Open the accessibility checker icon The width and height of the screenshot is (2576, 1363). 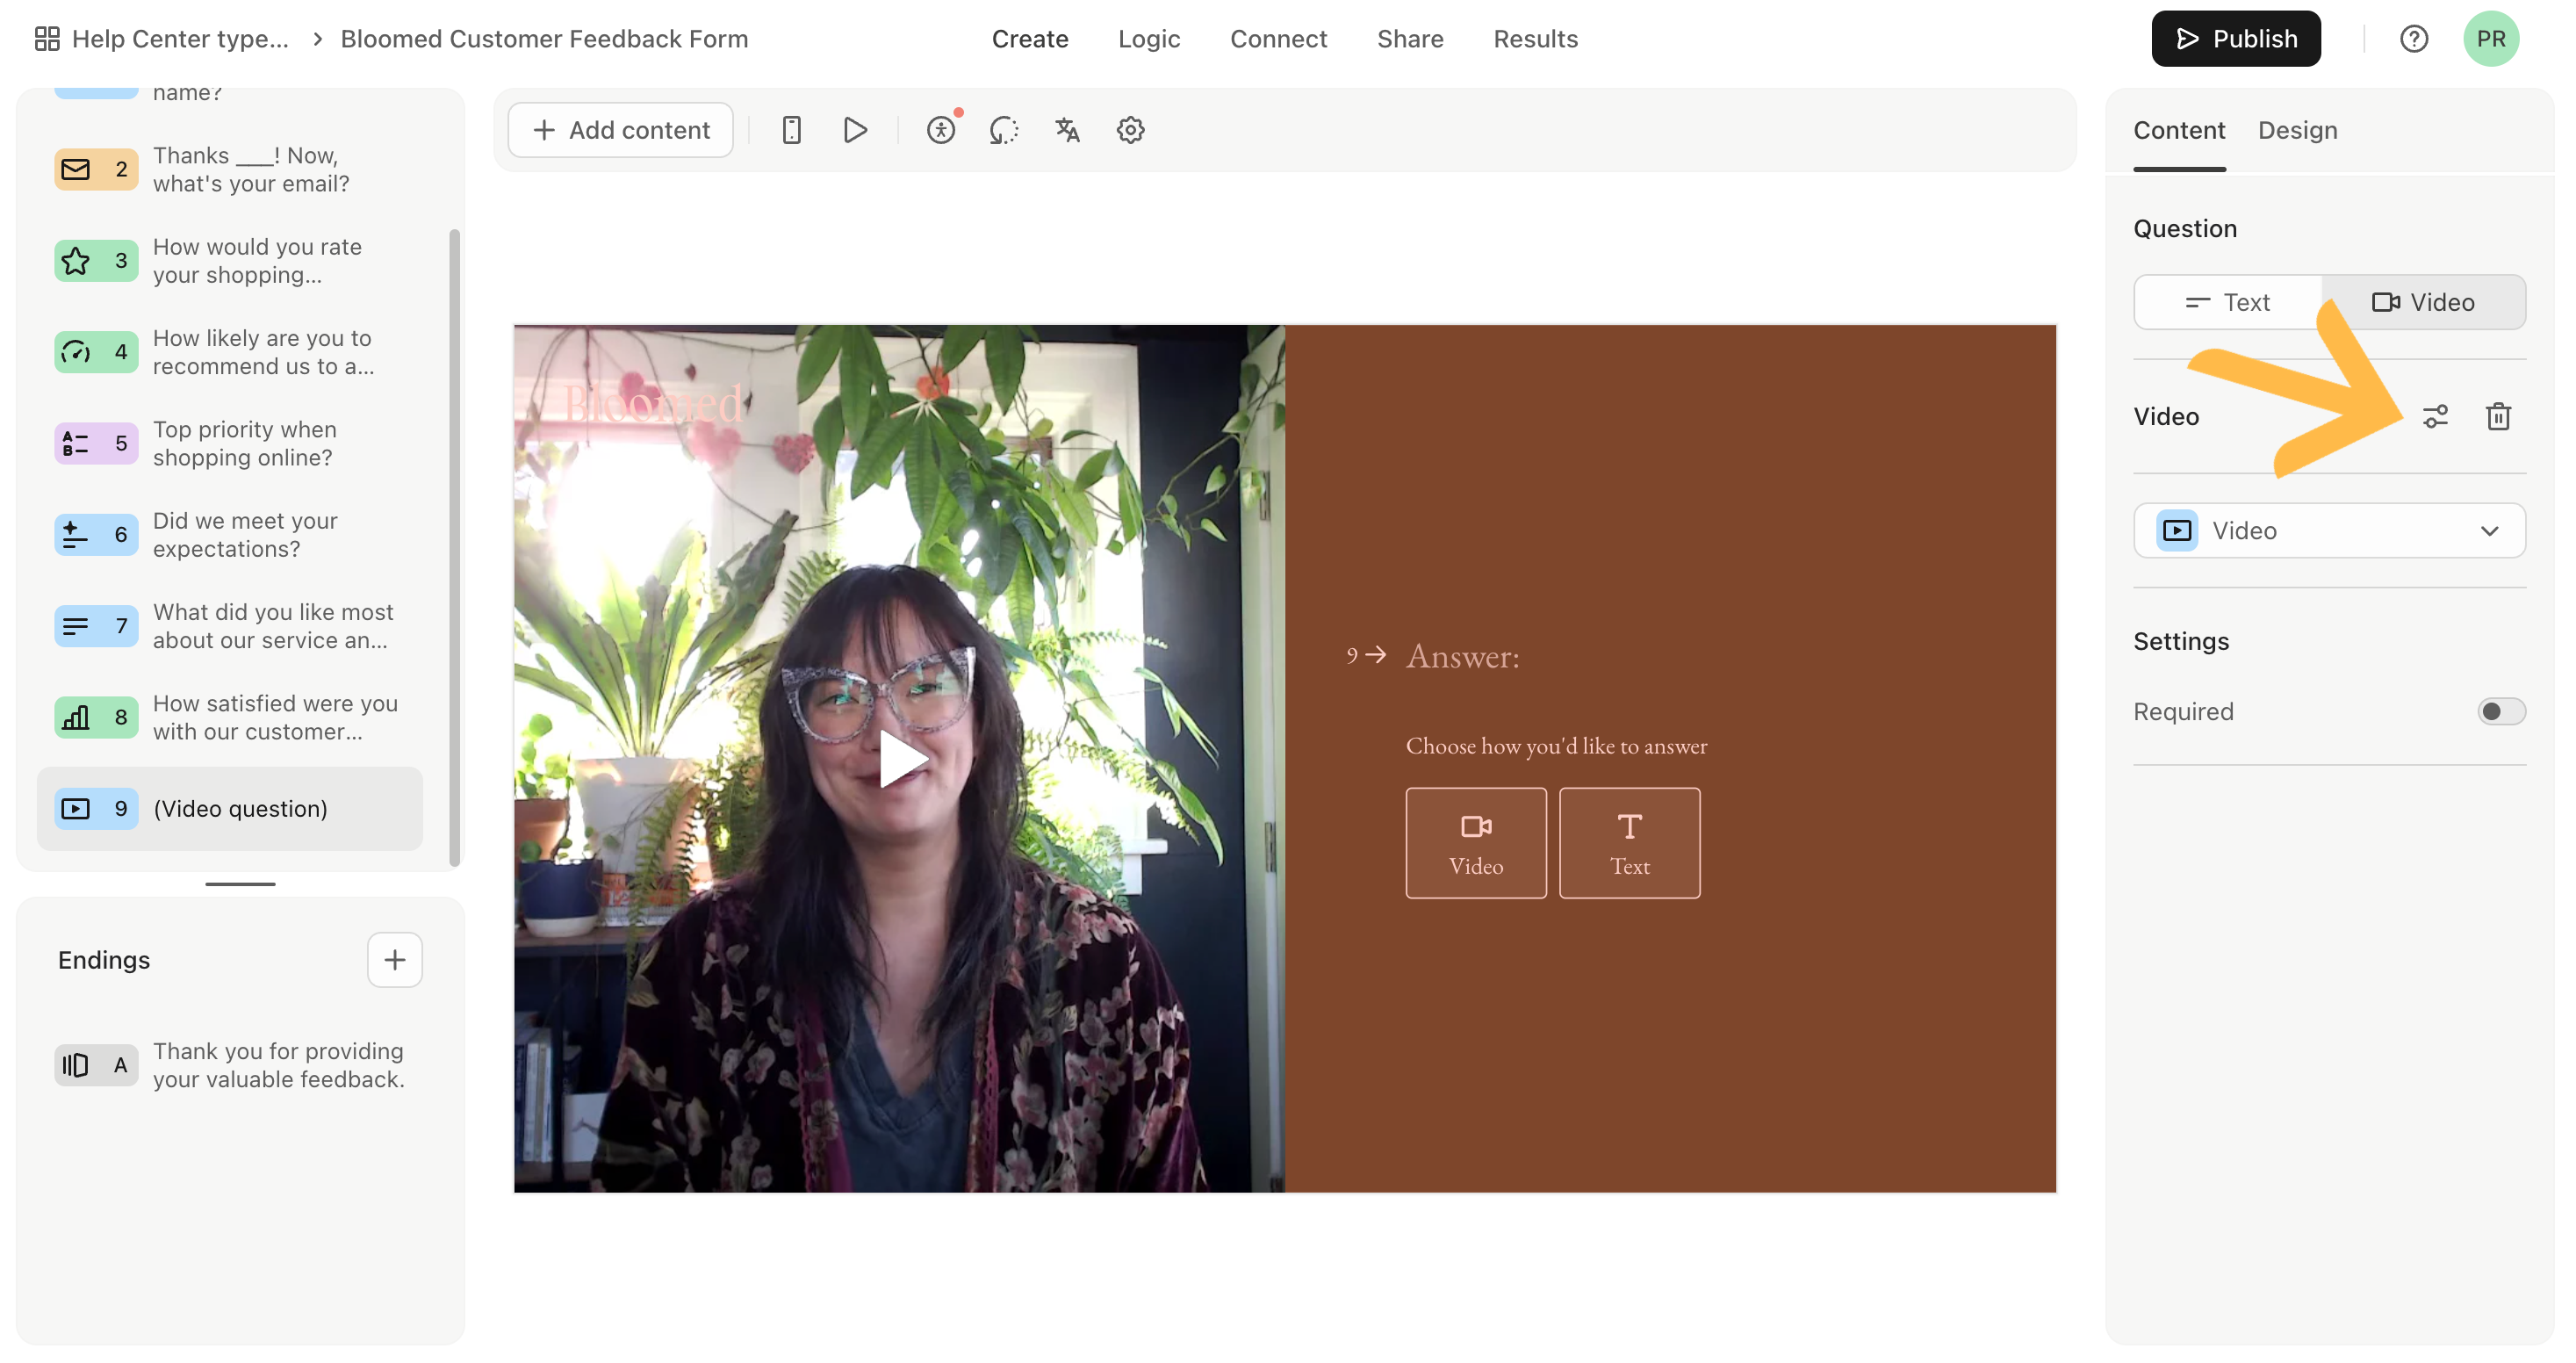pyautogui.click(x=941, y=130)
